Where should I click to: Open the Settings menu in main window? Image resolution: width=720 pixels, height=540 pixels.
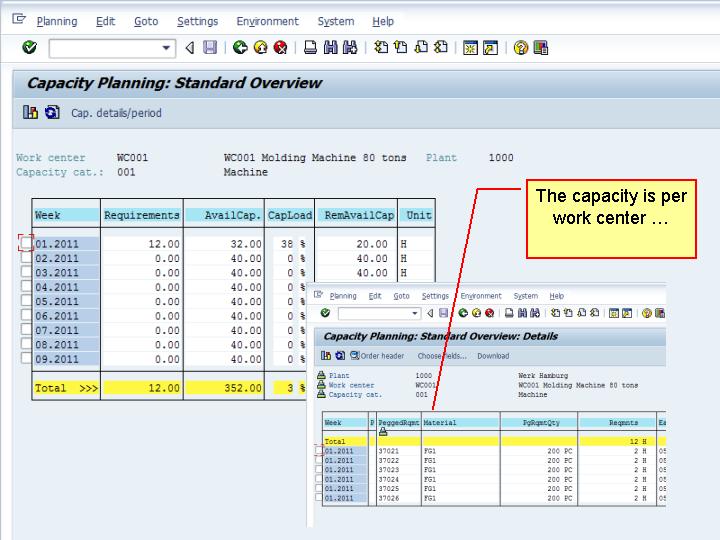click(197, 21)
